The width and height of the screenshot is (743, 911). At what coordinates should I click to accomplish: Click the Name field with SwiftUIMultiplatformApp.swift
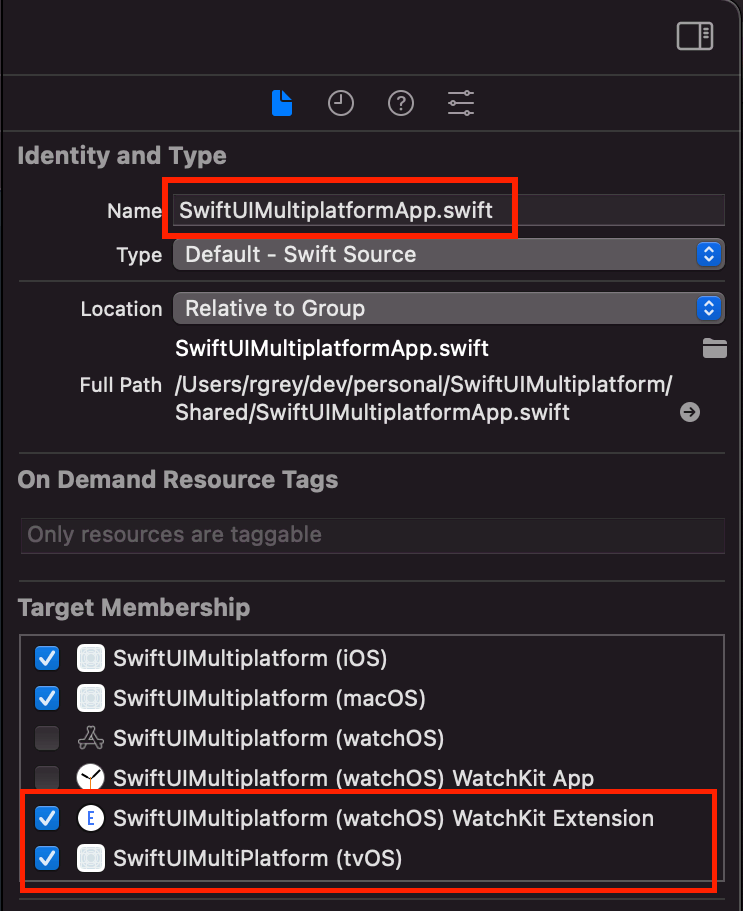447,210
